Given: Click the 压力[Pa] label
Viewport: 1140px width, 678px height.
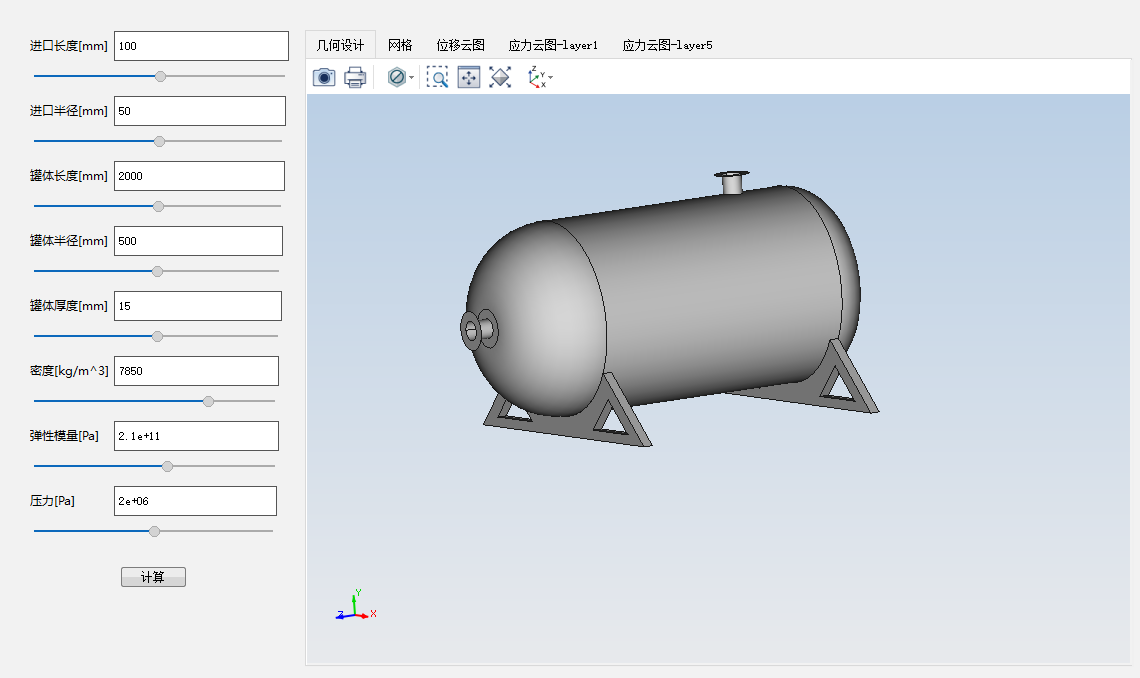Looking at the screenshot, I should [52, 501].
